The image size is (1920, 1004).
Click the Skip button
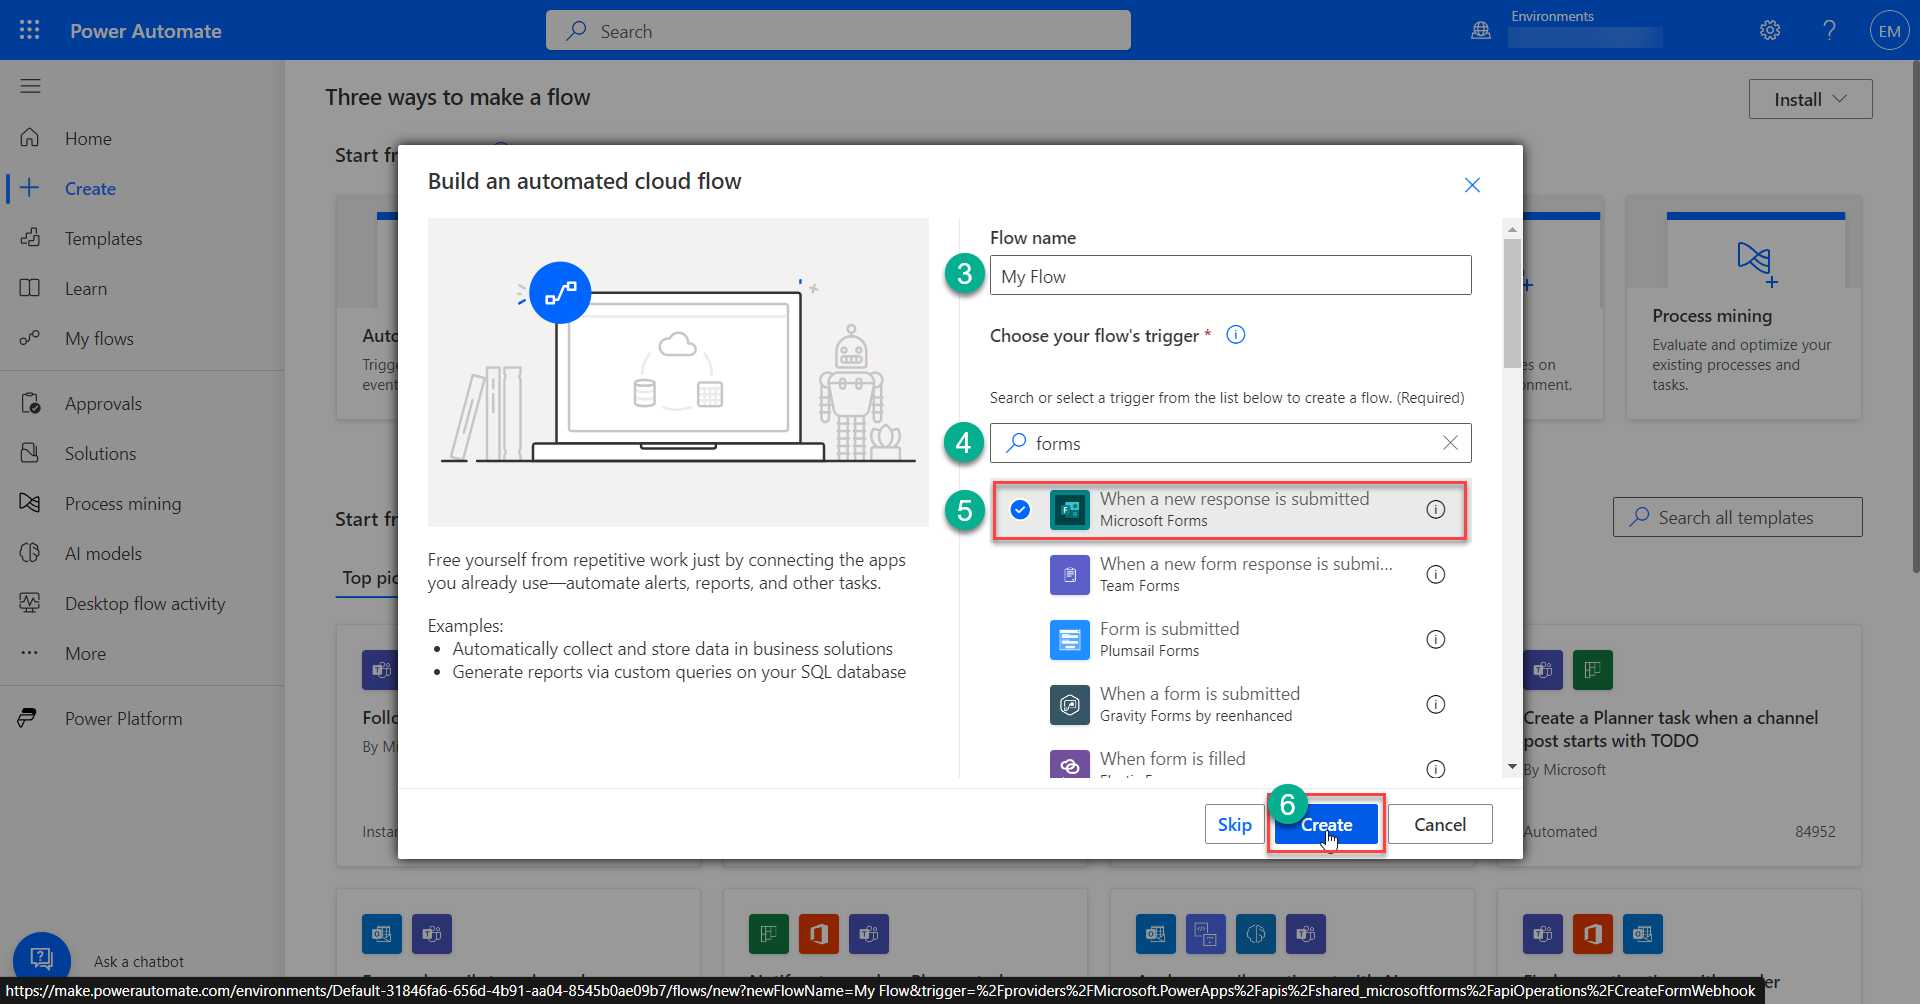pos(1235,824)
